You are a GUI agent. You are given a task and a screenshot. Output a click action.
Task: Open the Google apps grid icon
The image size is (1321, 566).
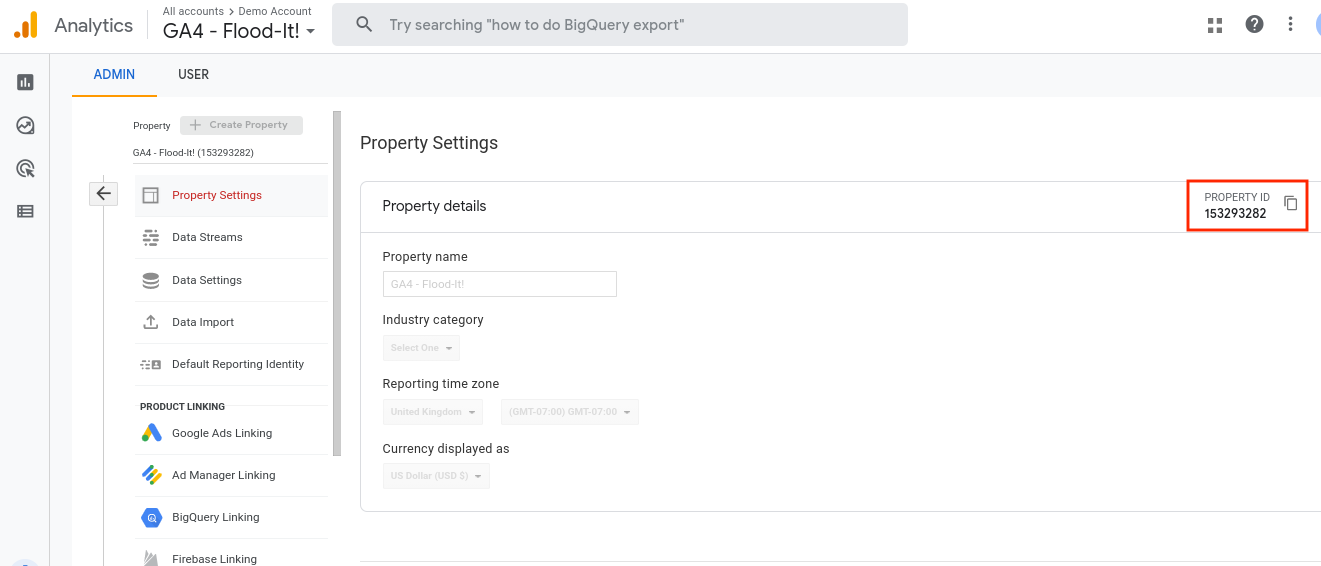(1215, 25)
